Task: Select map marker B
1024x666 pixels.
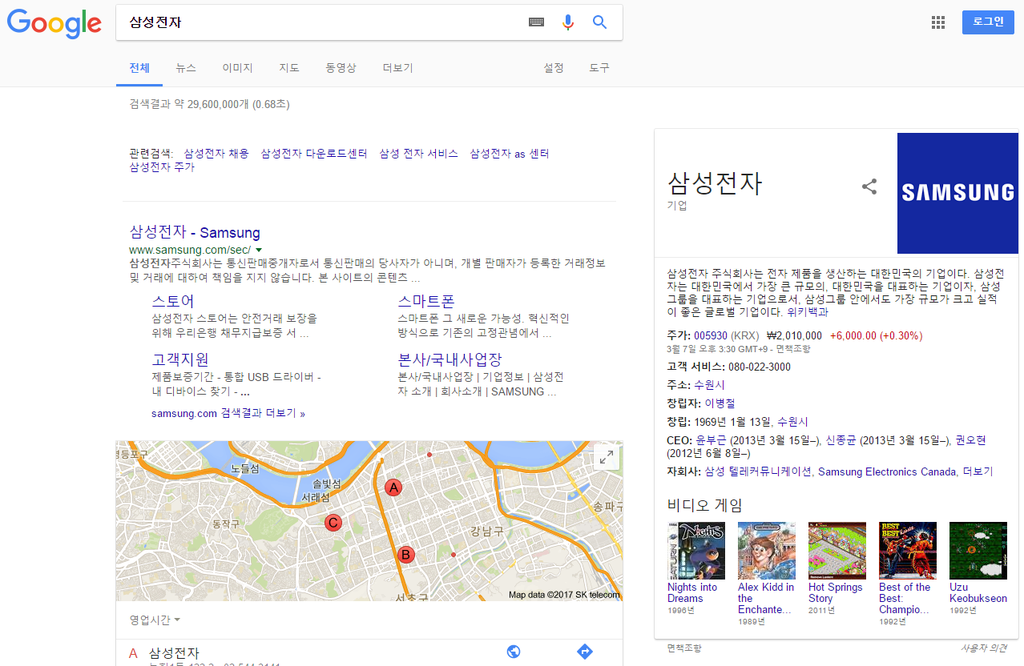Action: pos(406,555)
